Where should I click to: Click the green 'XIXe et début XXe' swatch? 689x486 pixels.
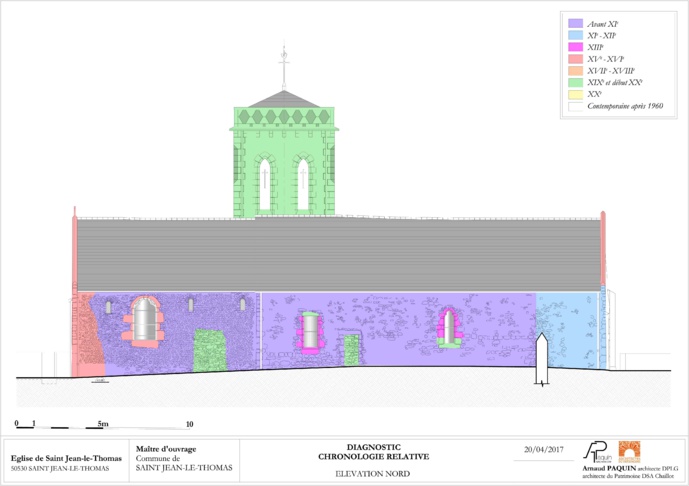(575, 81)
